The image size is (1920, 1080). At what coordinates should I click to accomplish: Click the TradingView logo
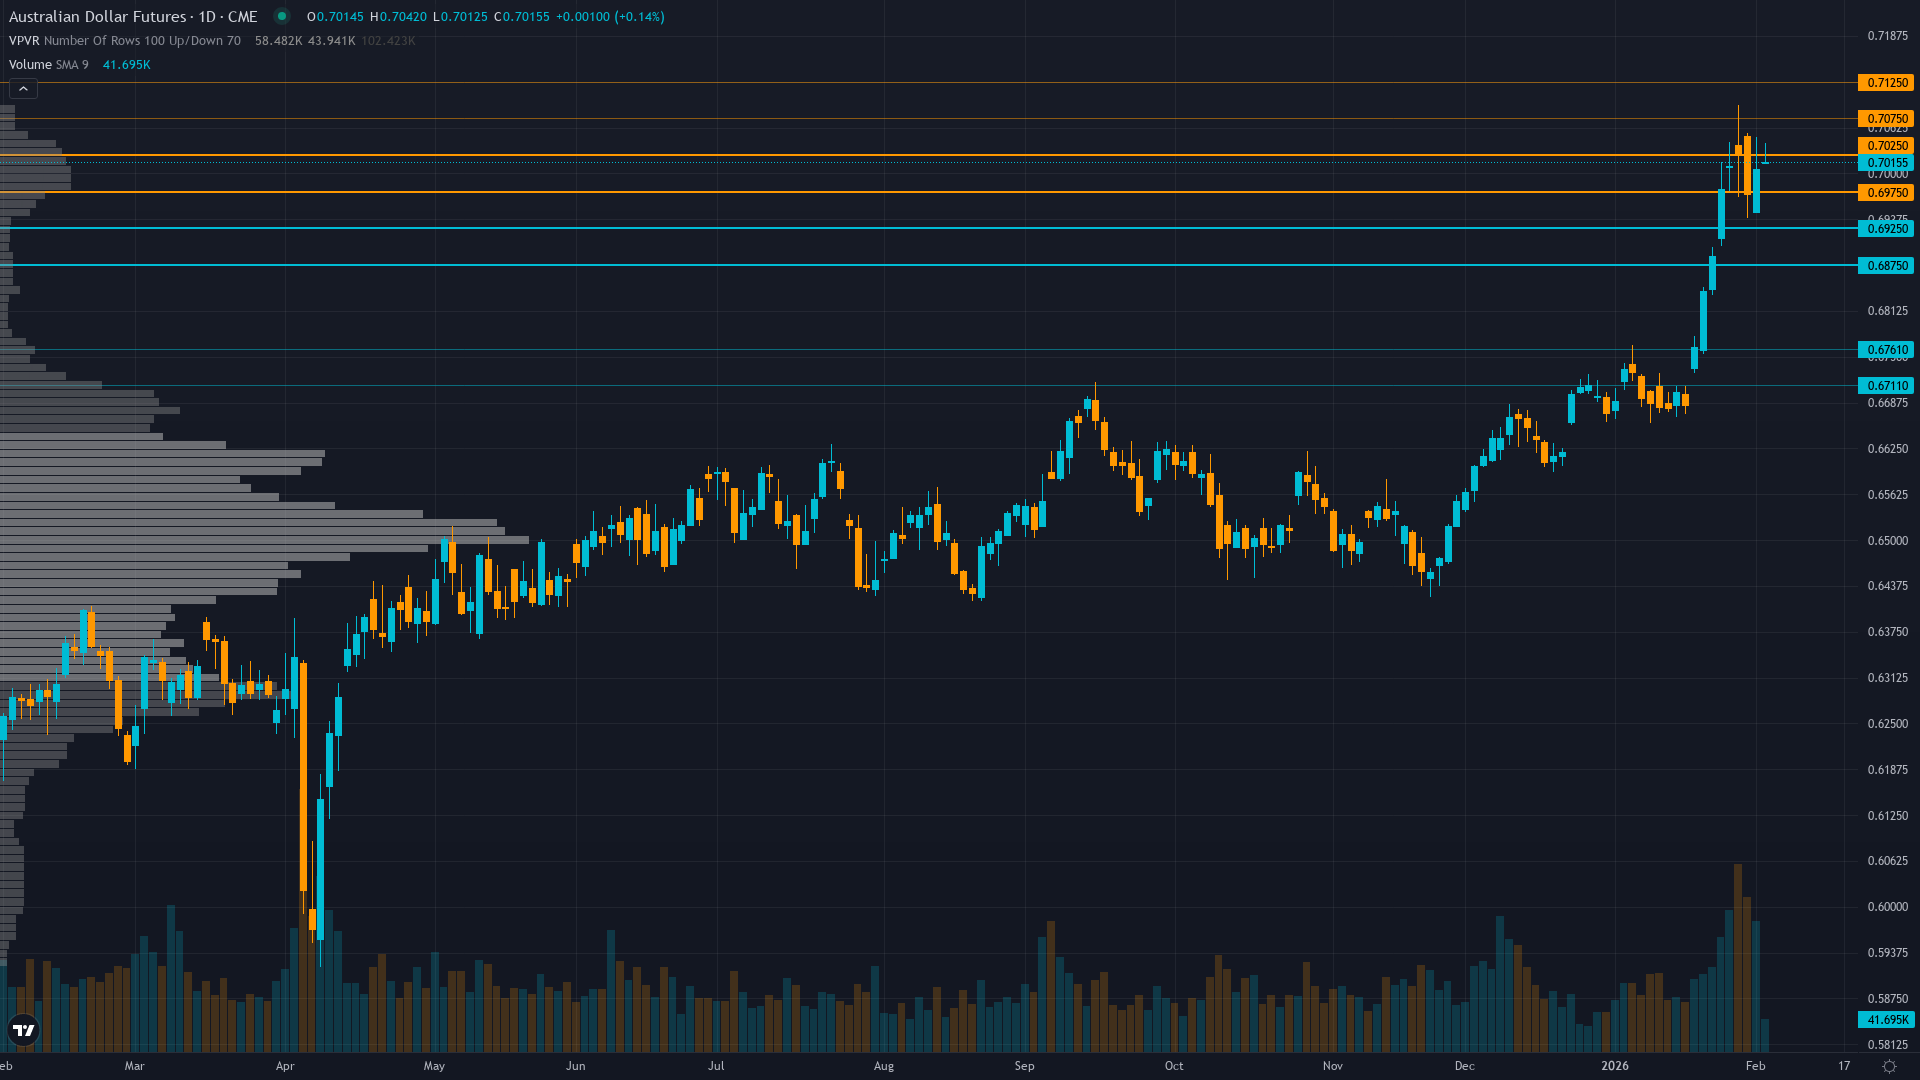(x=22, y=1031)
